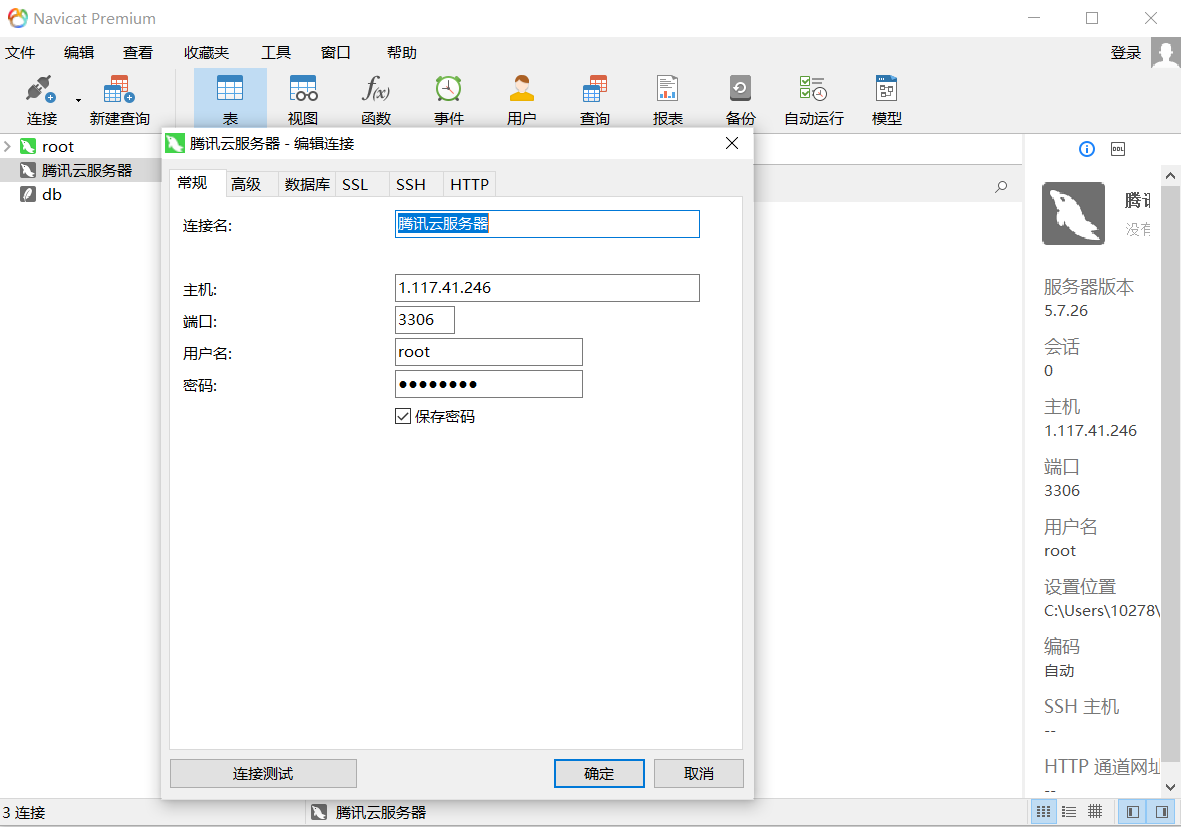Open the Report (报表) toolbar icon
This screenshot has height=827, width=1181.
[x=667, y=99]
